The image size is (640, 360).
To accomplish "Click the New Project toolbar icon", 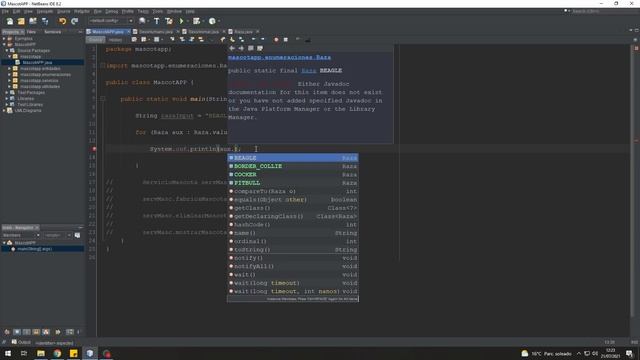I will tap(21, 21).
